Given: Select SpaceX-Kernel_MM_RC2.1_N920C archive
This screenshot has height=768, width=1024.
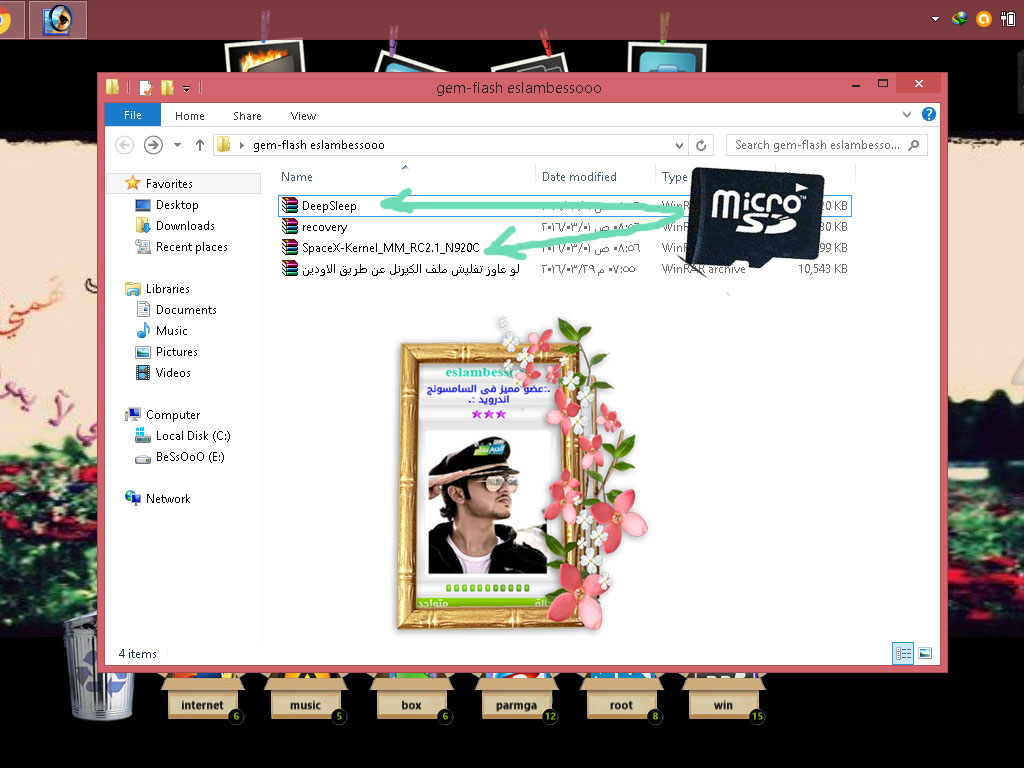Looking at the screenshot, I should pyautogui.click(x=391, y=248).
